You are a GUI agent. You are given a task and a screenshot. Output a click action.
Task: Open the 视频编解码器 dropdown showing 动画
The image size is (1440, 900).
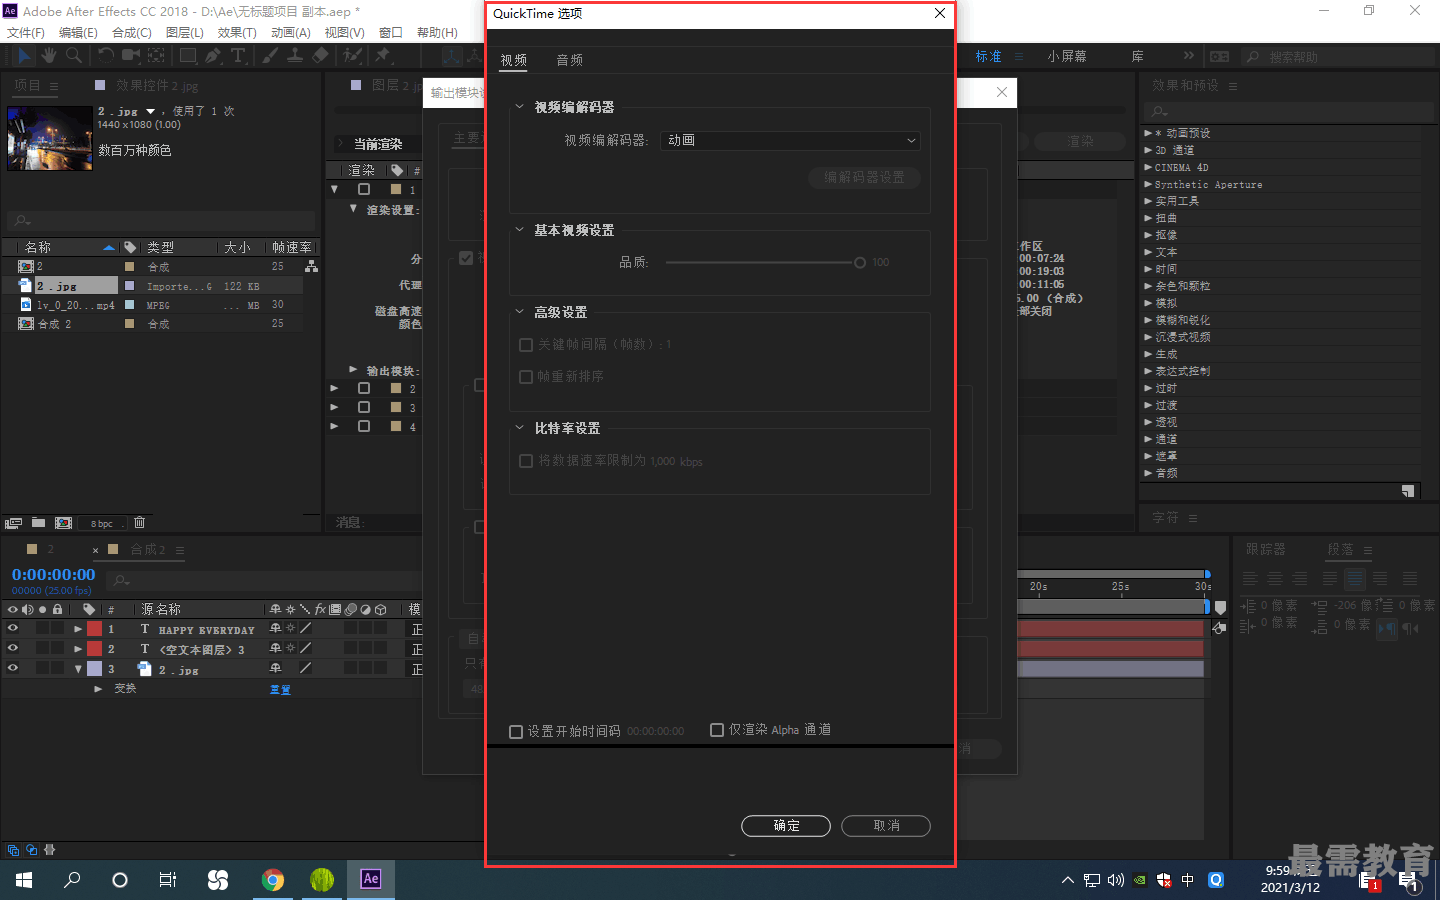pyautogui.click(x=790, y=141)
